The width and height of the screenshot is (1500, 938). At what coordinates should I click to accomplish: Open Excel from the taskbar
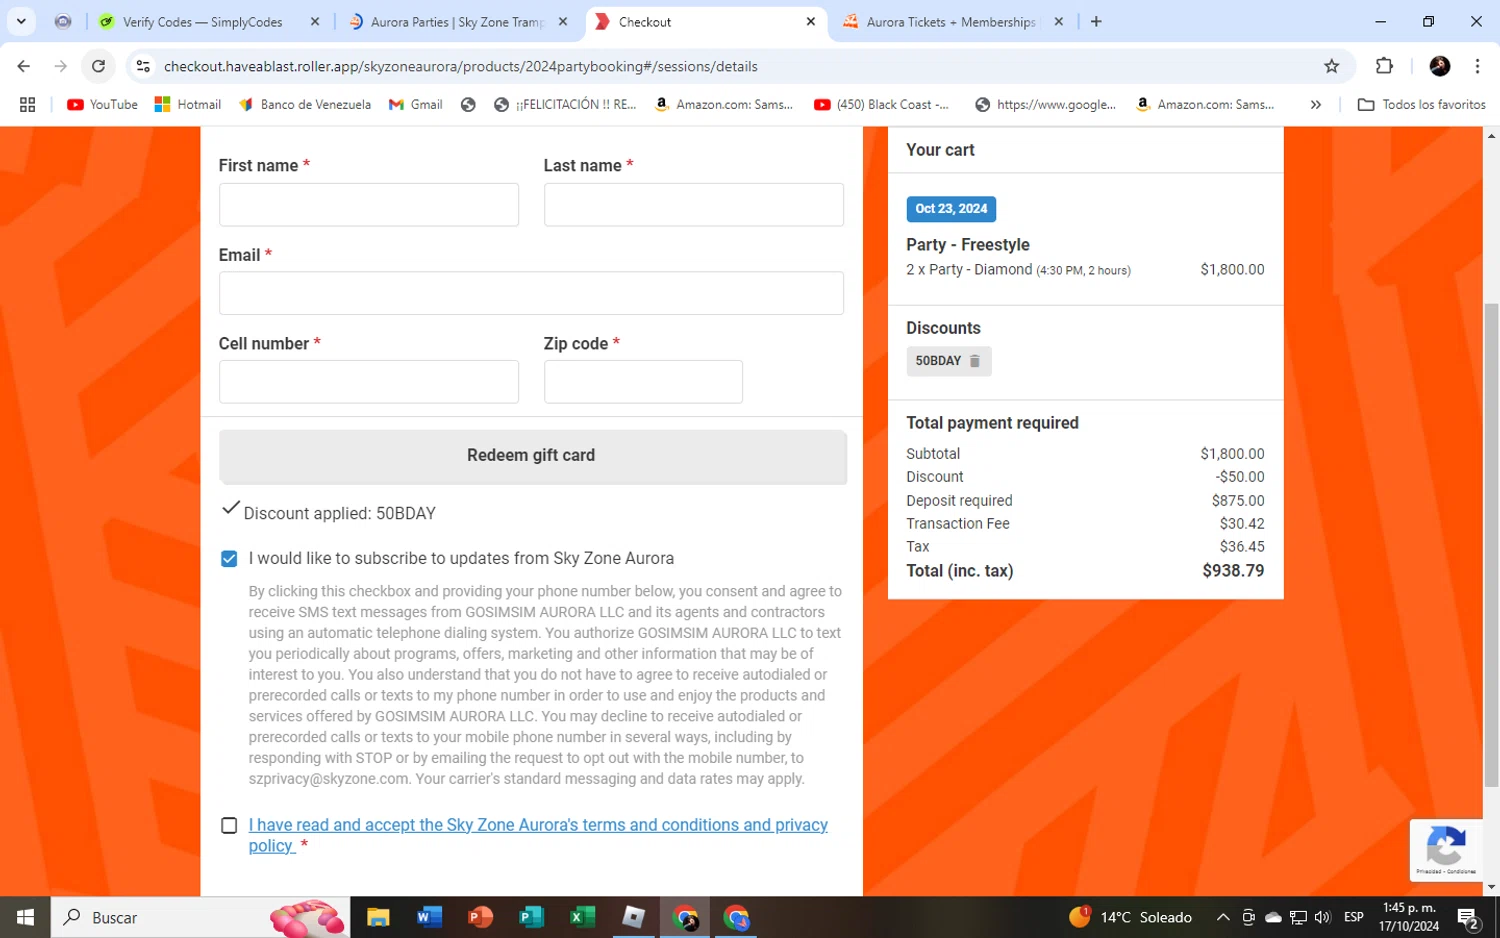tap(582, 917)
